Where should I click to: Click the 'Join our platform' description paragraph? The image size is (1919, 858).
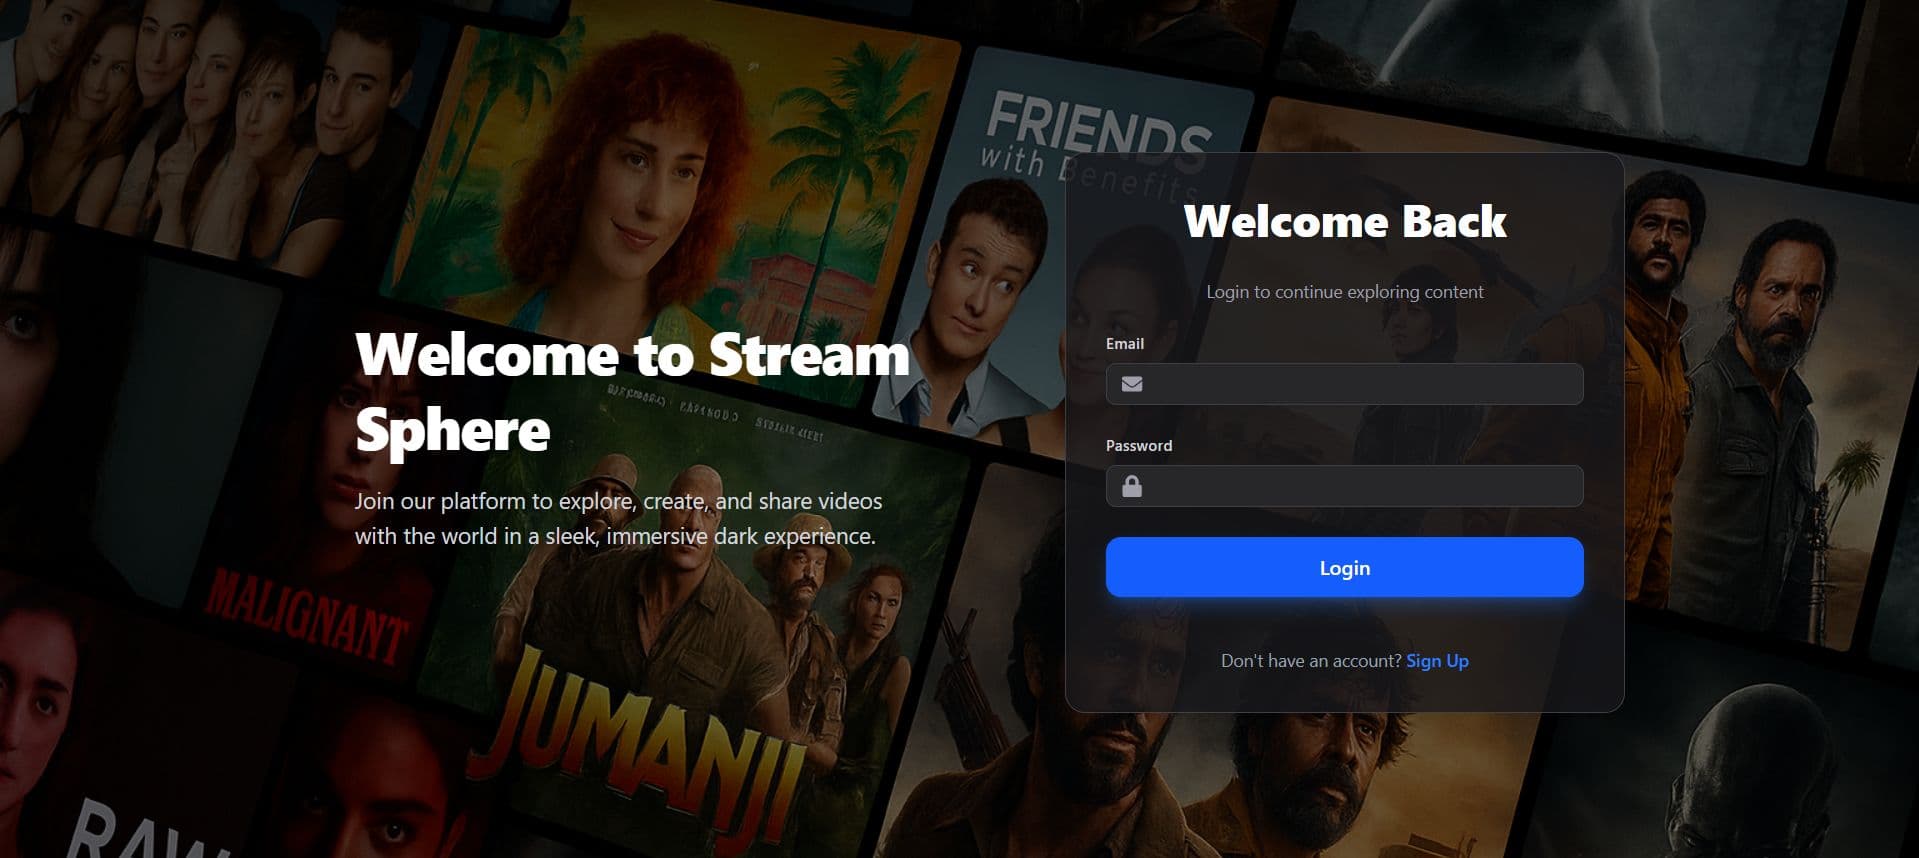[619, 518]
